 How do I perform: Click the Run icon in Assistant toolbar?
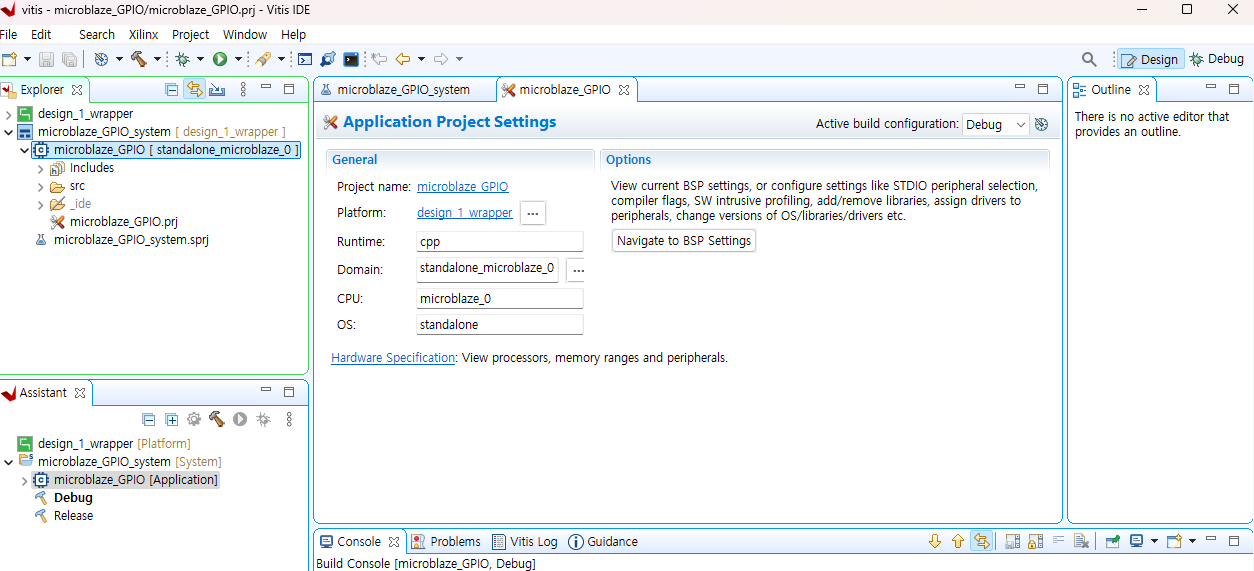point(240,419)
